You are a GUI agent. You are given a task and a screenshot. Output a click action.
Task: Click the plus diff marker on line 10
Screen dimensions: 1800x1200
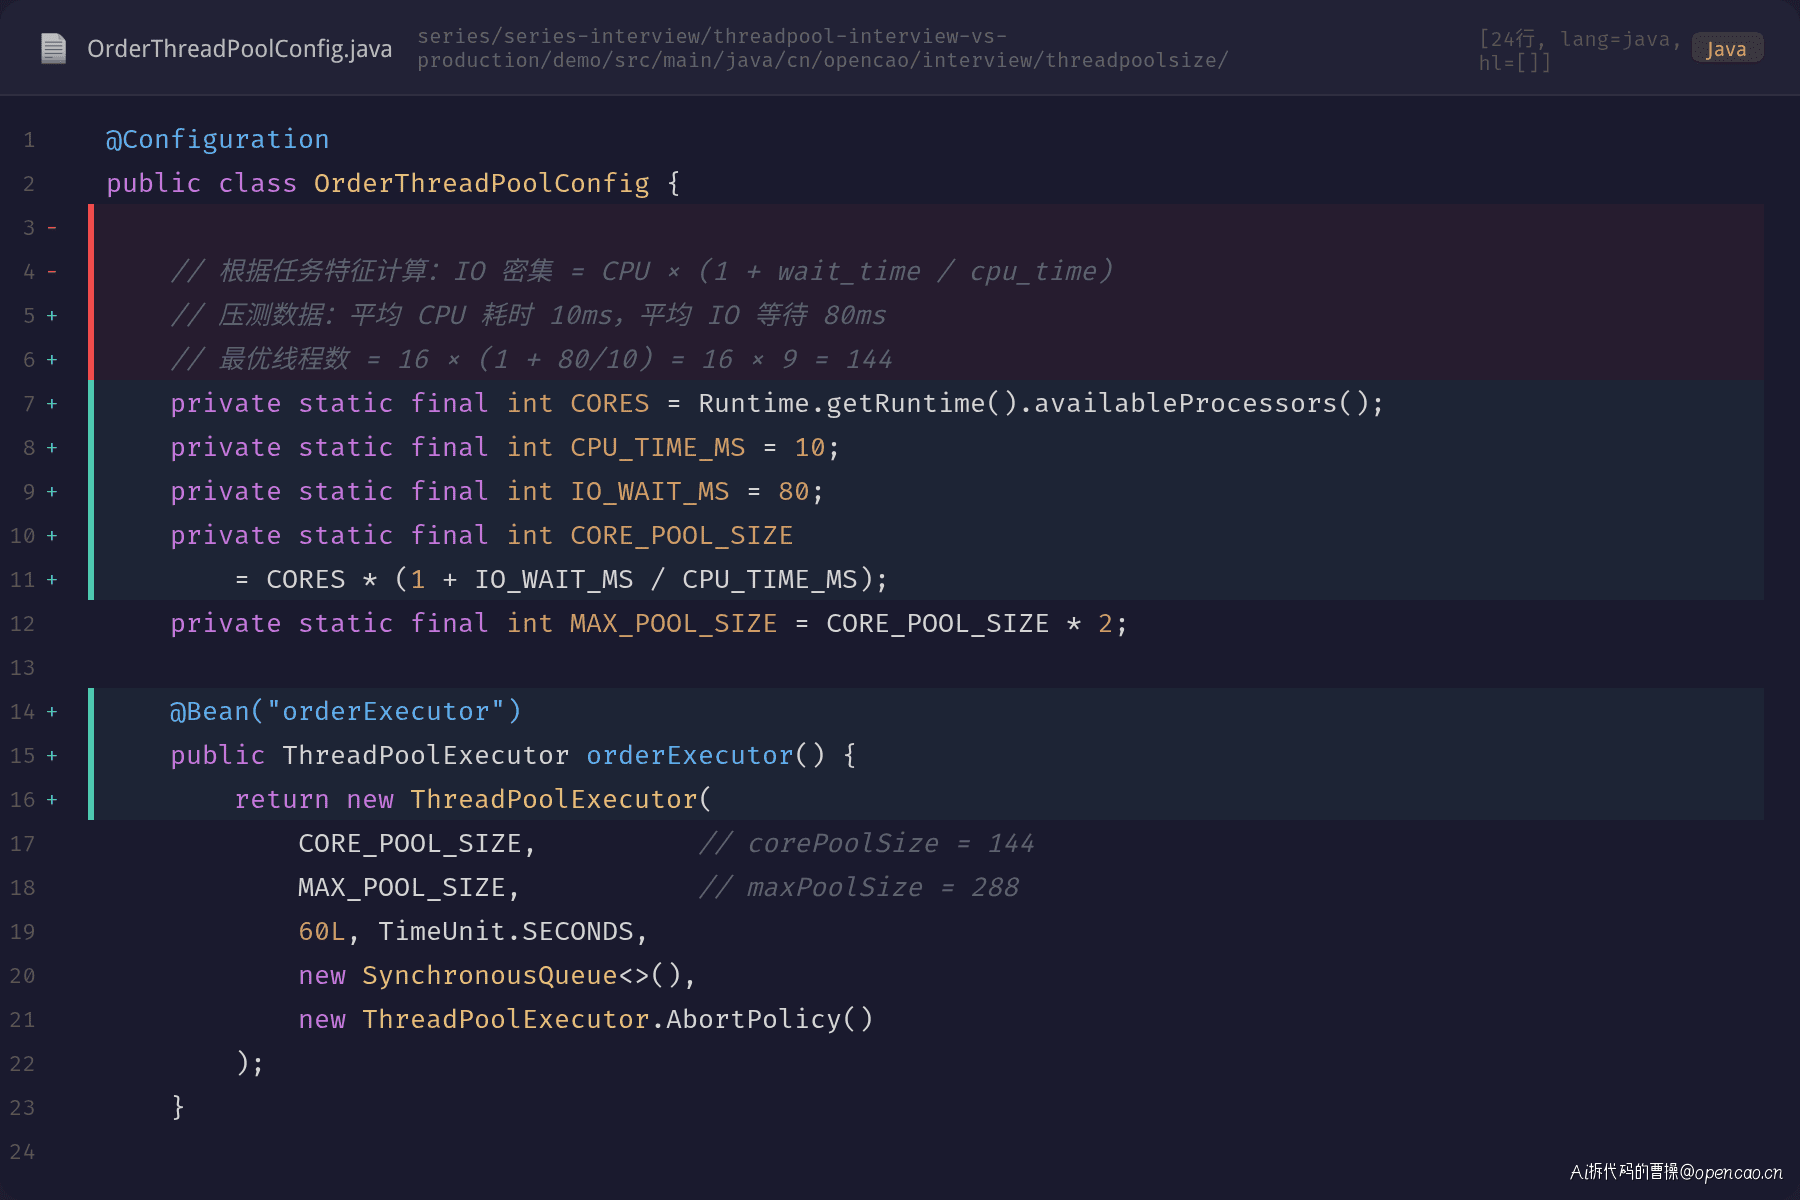pos(52,536)
